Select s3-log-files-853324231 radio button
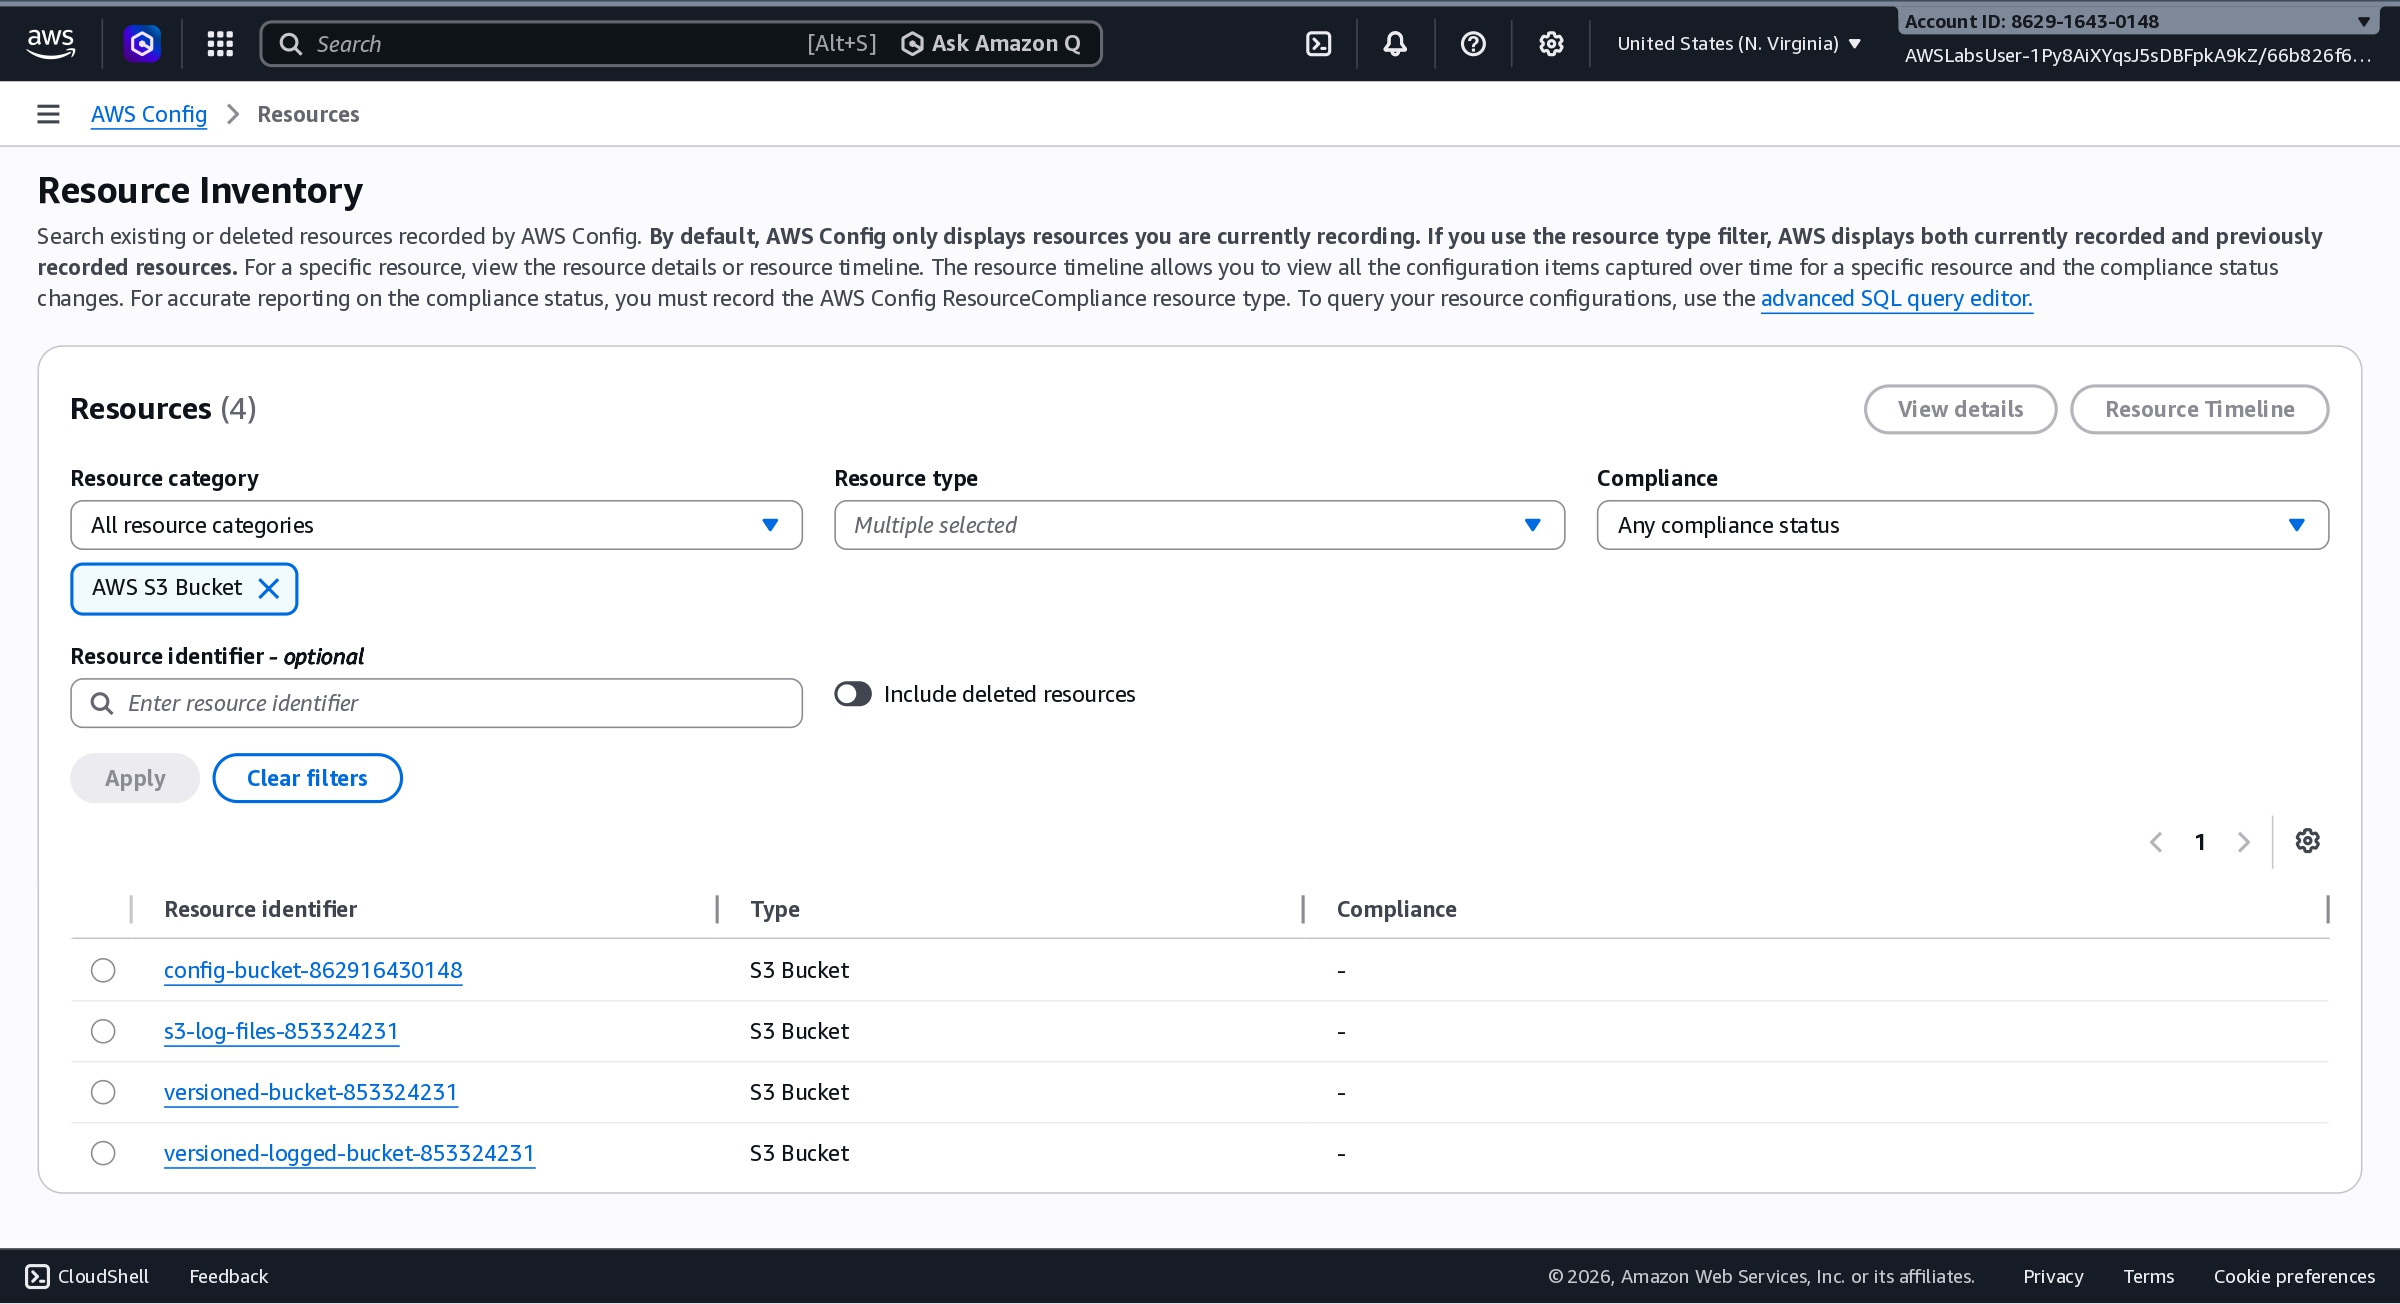 coord(103,1031)
